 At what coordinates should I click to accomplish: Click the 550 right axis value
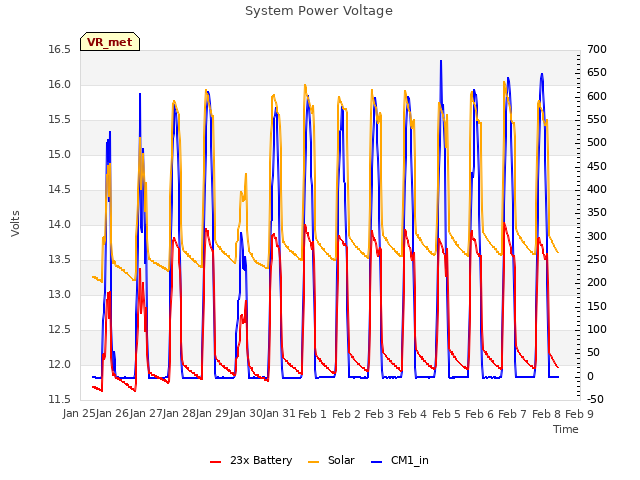click(597, 120)
